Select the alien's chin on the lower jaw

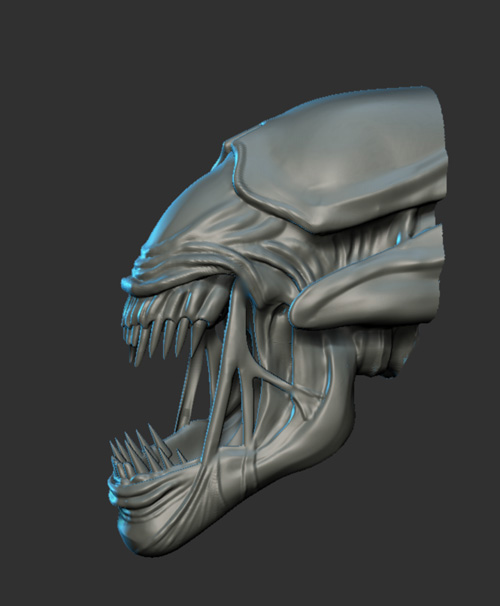[x=133, y=535]
